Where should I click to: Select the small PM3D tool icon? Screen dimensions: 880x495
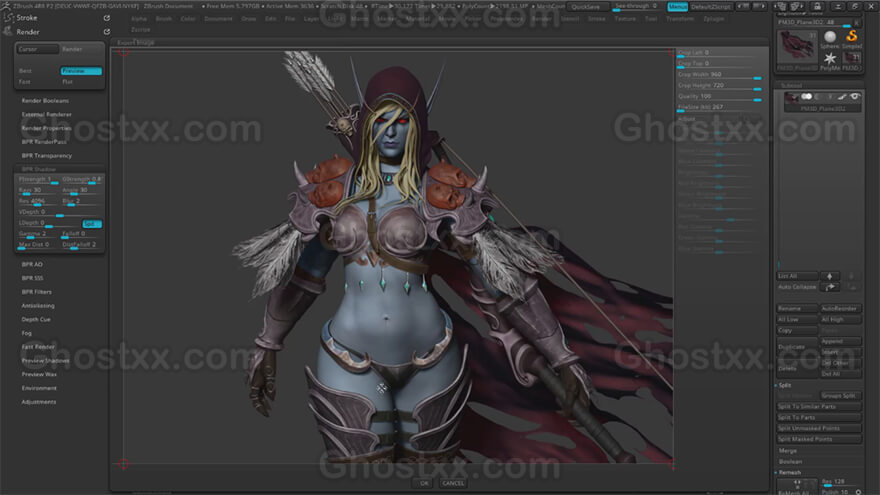(851, 60)
